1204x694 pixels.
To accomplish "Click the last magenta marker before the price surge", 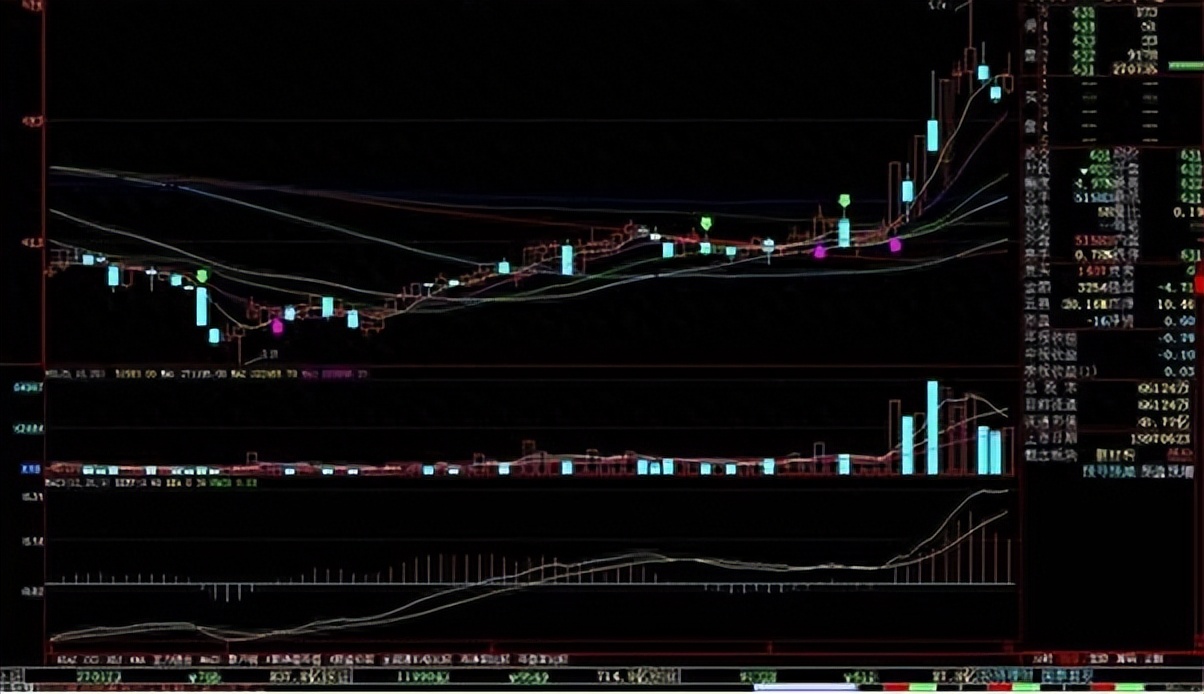I will [895, 244].
